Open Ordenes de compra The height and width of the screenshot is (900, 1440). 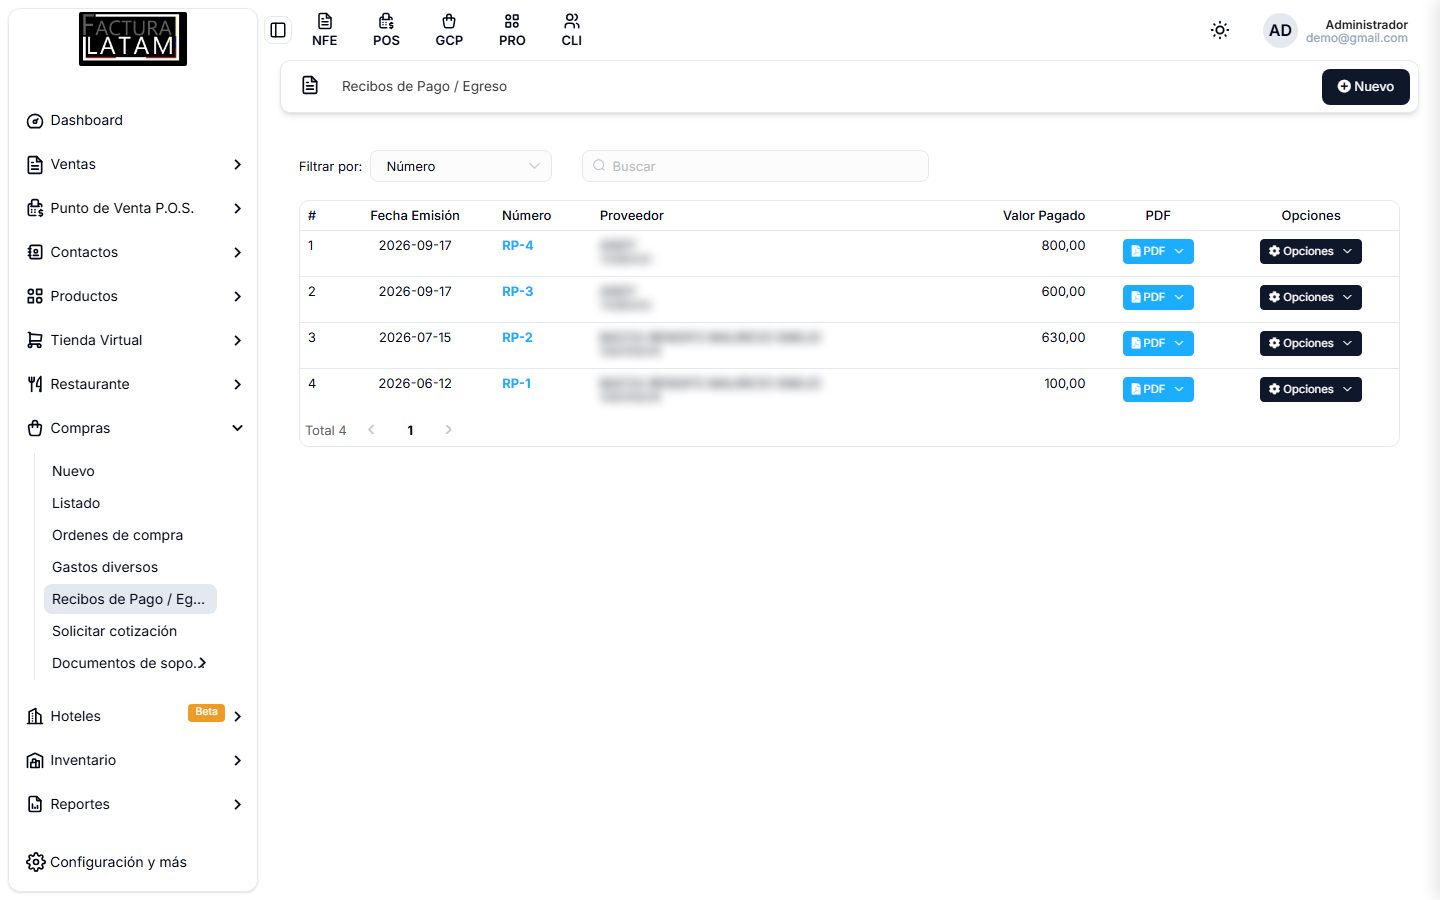click(130, 535)
